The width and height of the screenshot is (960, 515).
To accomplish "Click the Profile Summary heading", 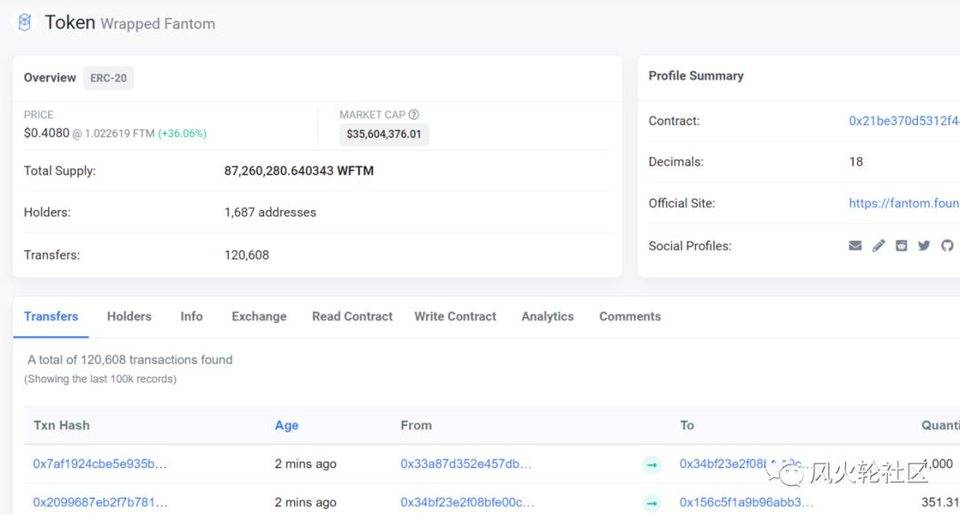I will (696, 76).
